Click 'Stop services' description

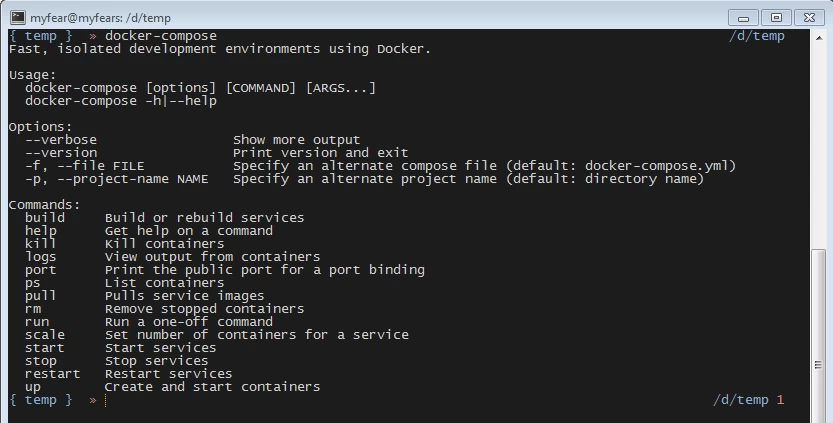157,361
